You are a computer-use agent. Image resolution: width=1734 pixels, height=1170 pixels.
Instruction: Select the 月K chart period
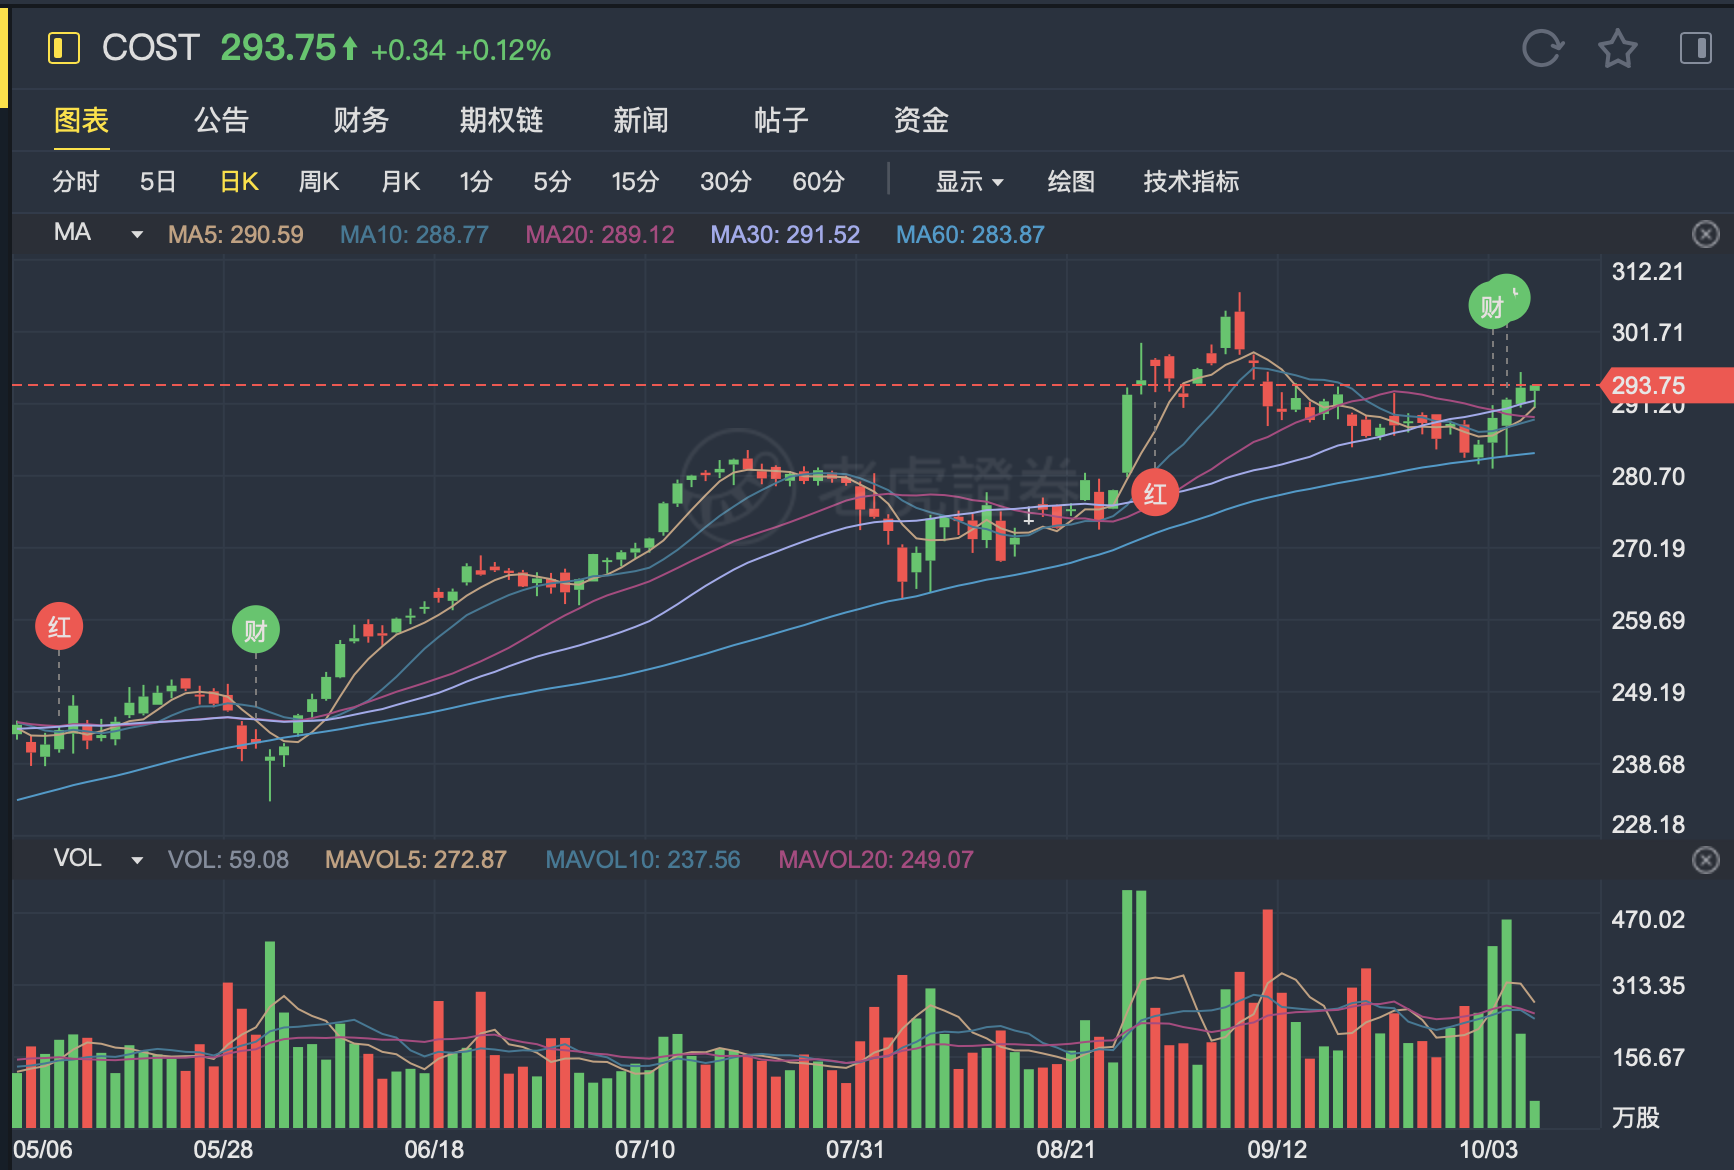point(401,181)
